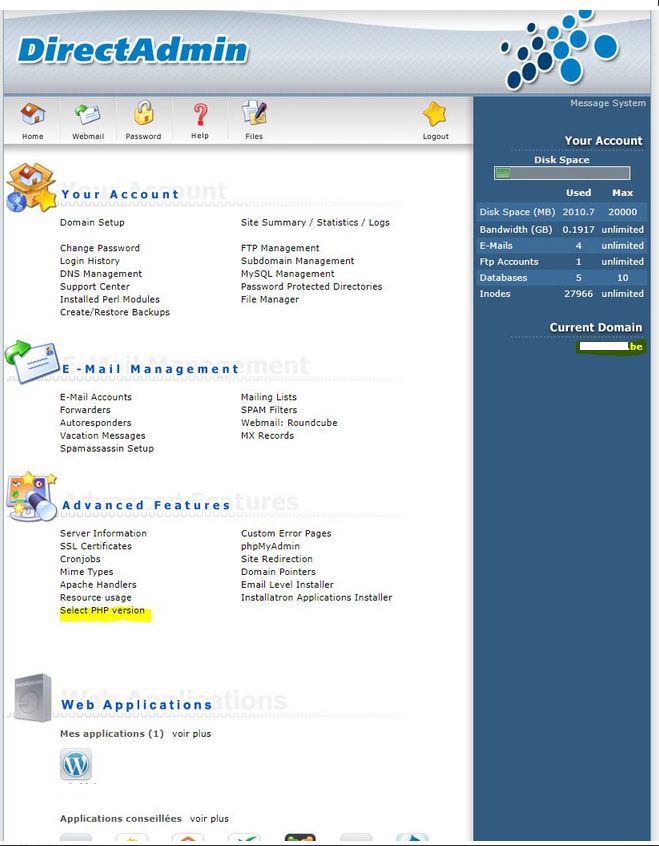Open Forwarders link
The height and width of the screenshot is (846, 659).
(85, 410)
